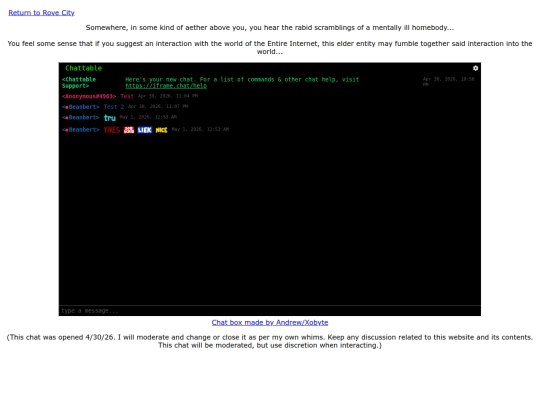Click Beanbert username on 'Test 2' message
Screen dimensions: 540x405
(81, 107)
